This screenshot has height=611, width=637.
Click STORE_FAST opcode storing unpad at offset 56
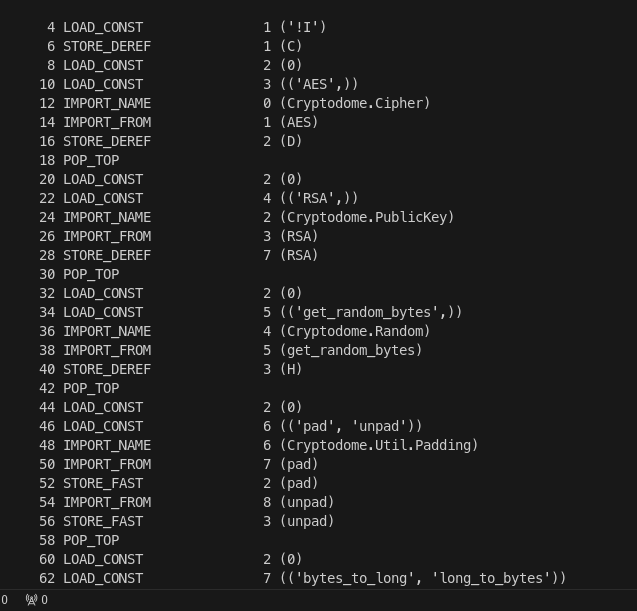pyautogui.click(x=103, y=521)
